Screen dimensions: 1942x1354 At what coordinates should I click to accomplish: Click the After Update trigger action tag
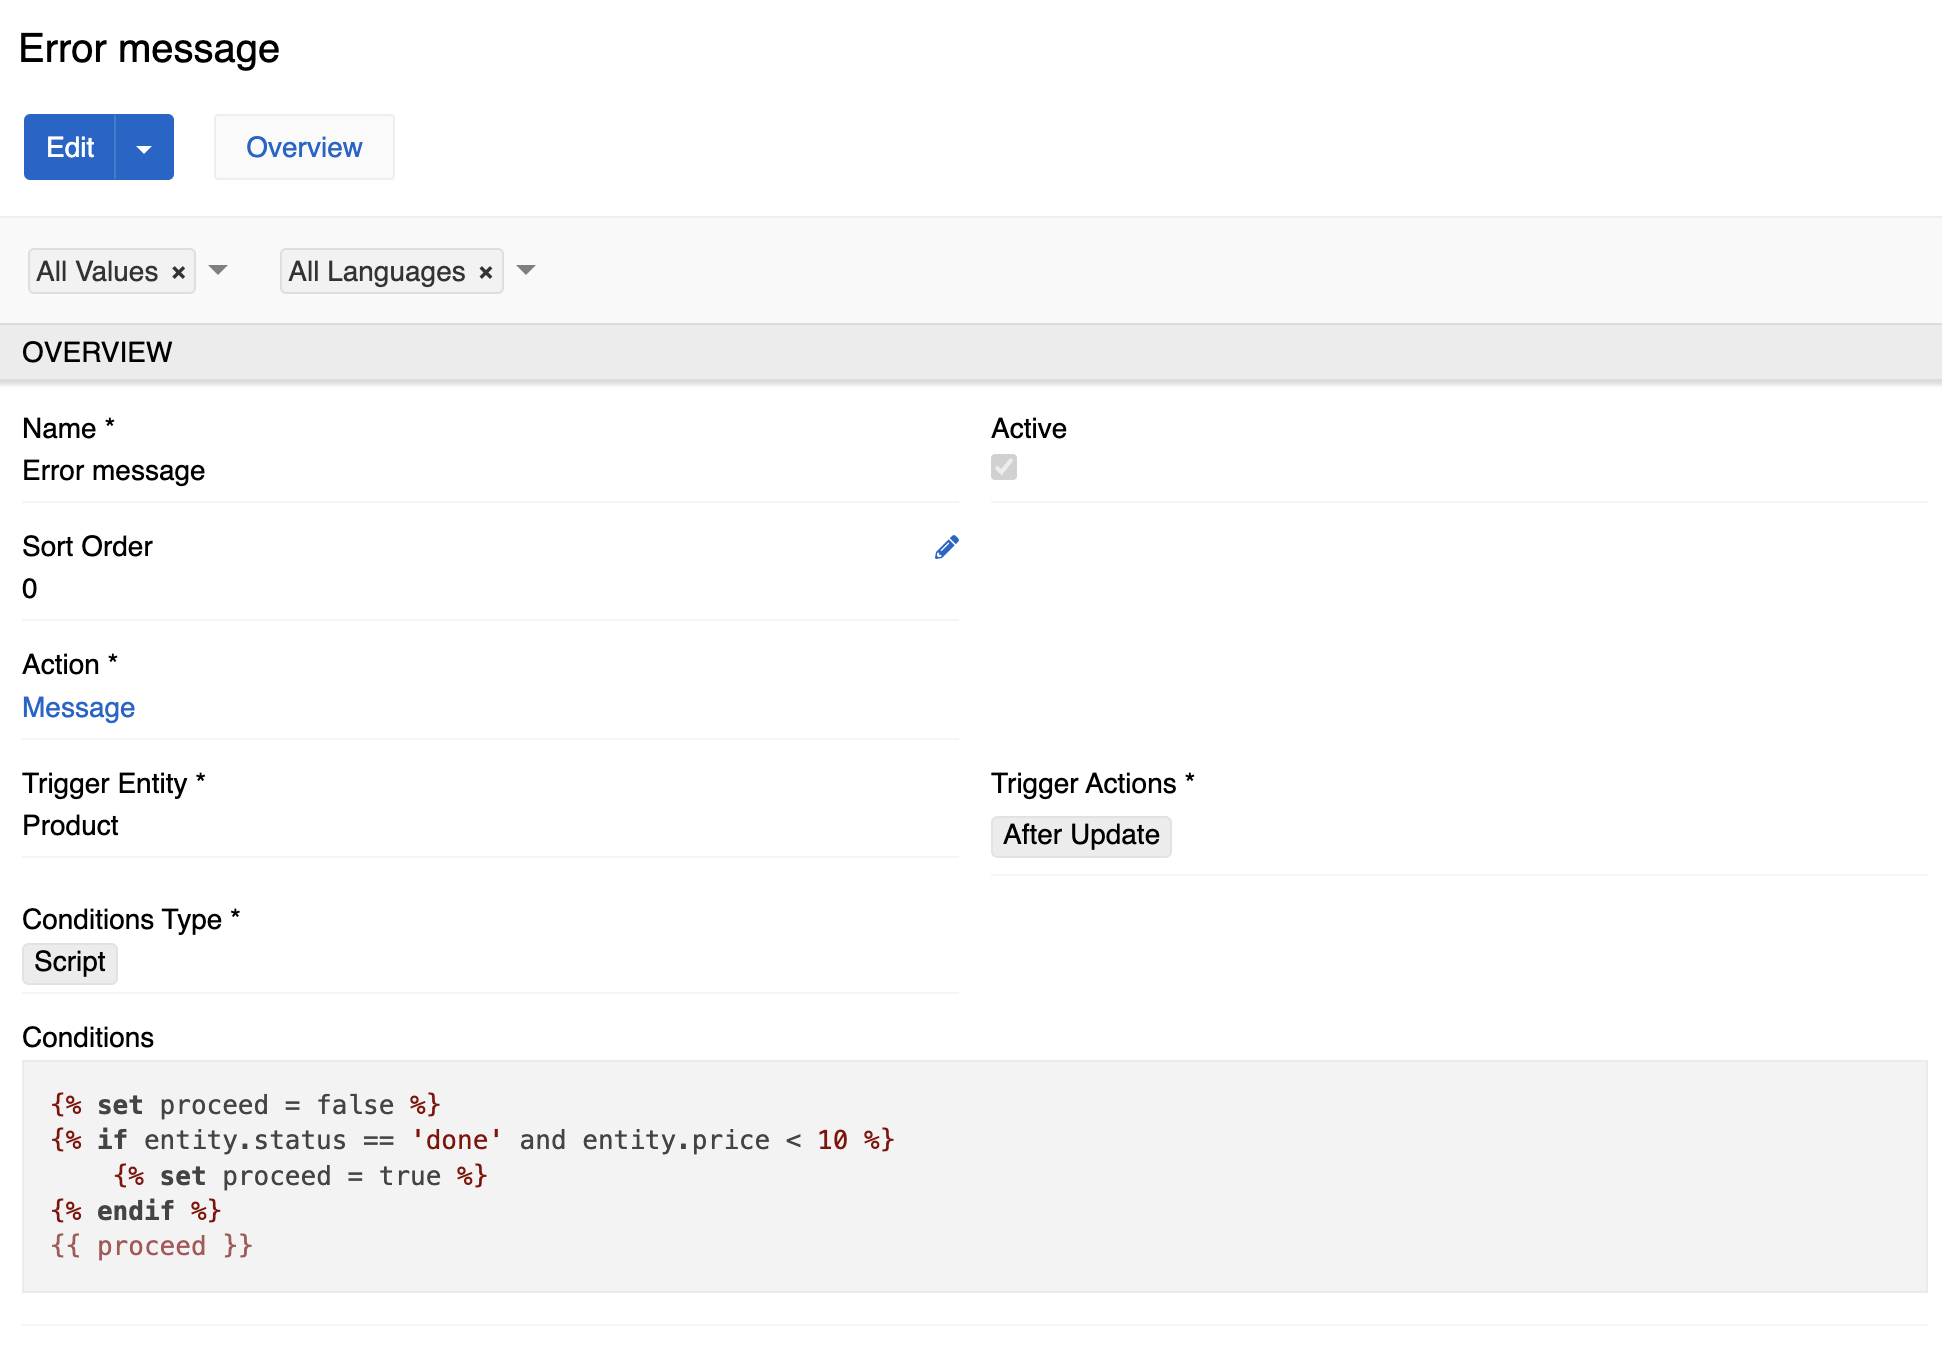(x=1080, y=835)
